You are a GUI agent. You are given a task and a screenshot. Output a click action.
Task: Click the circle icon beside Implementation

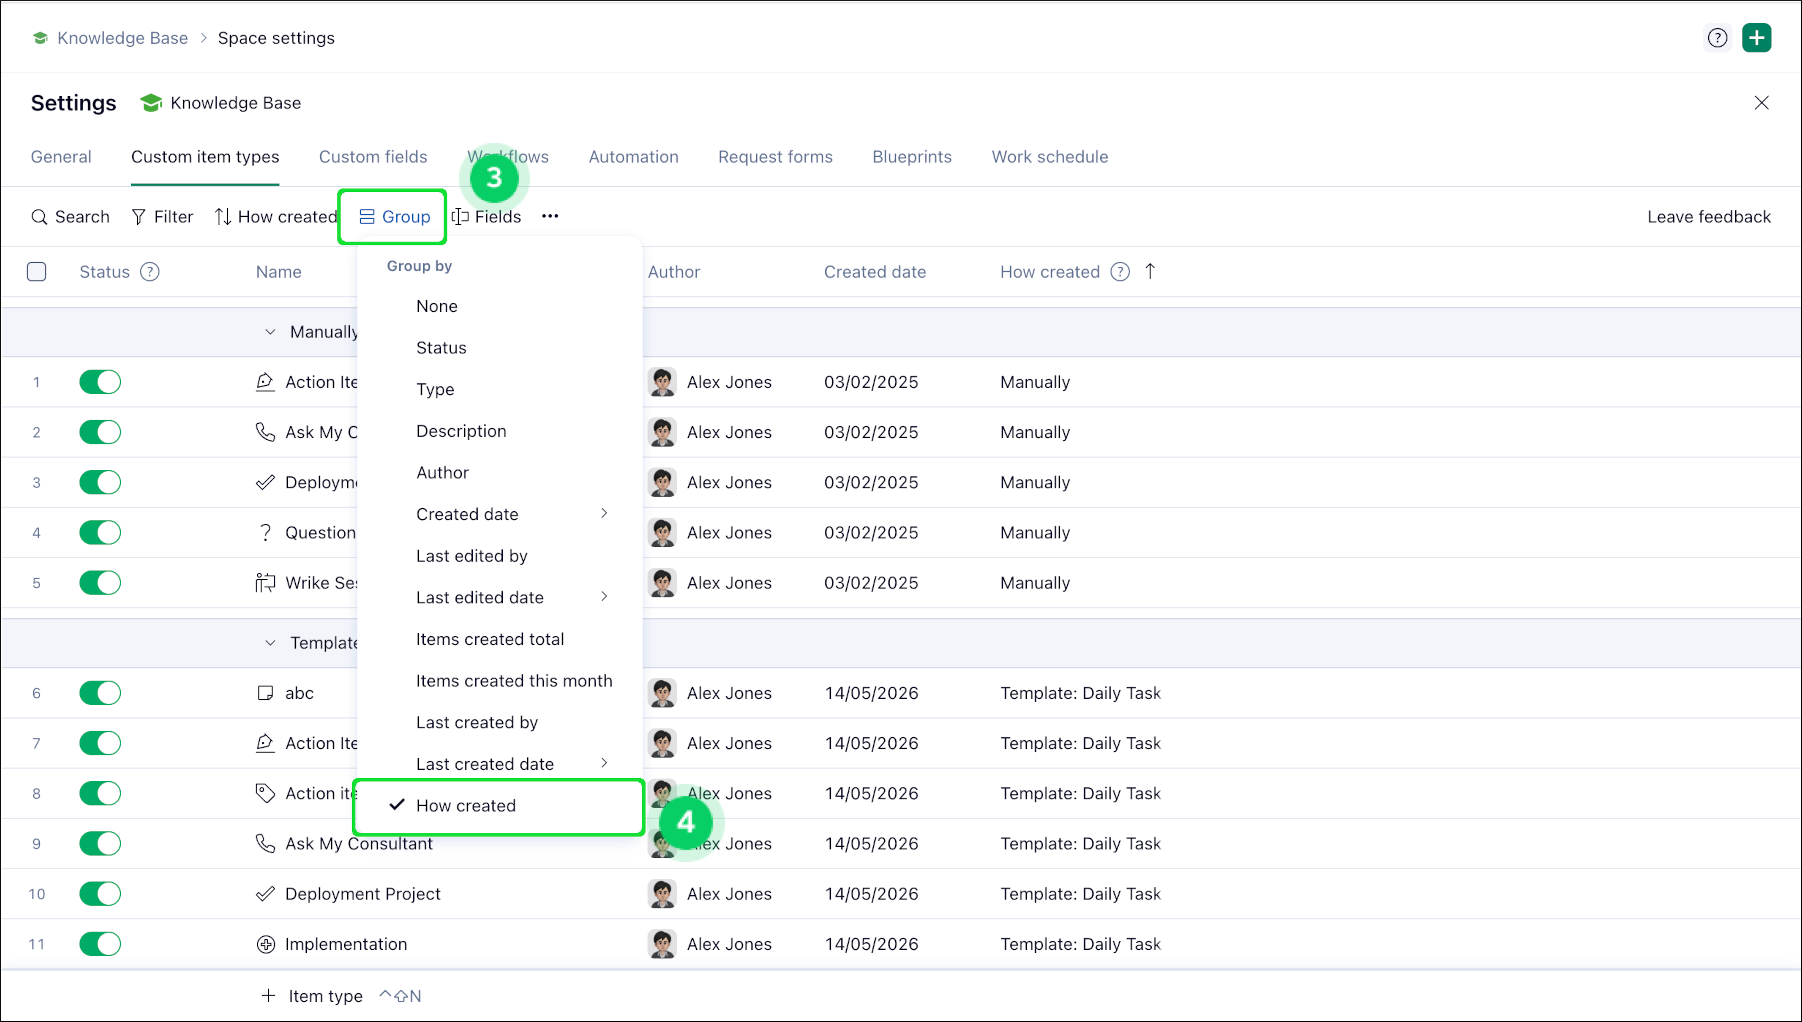click(265, 944)
